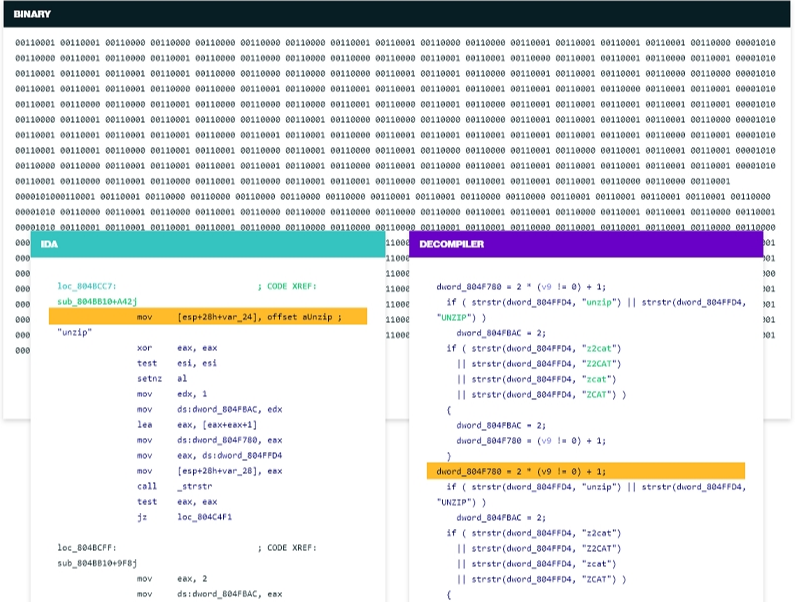The height and width of the screenshot is (602, 795).
Task: Click the loc_804BCFF label in IDA
Action: coord(87,548)
